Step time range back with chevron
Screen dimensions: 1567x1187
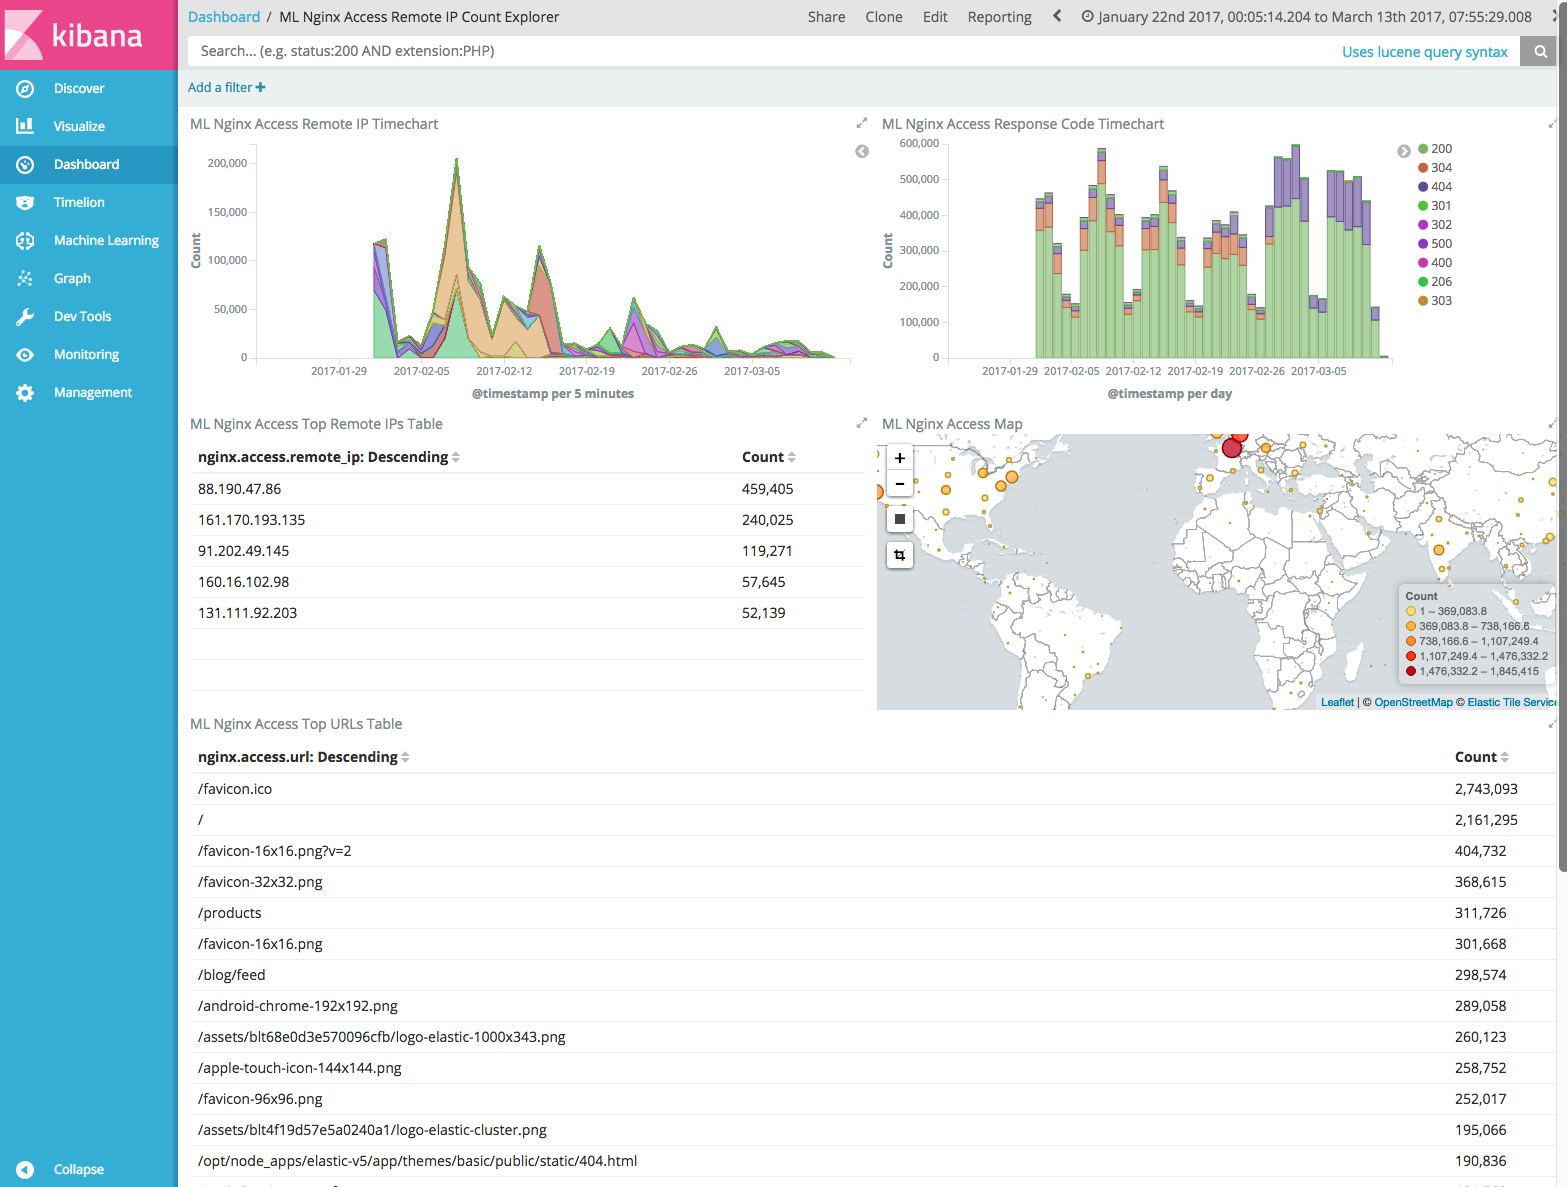click(1057, 16)
